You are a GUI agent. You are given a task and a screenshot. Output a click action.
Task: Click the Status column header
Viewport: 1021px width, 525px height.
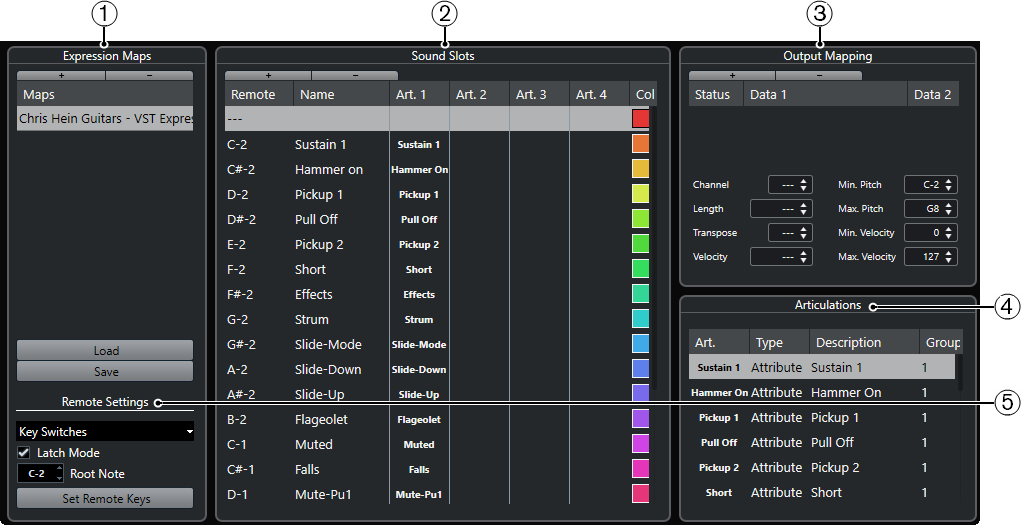click(x=716, y=94)
